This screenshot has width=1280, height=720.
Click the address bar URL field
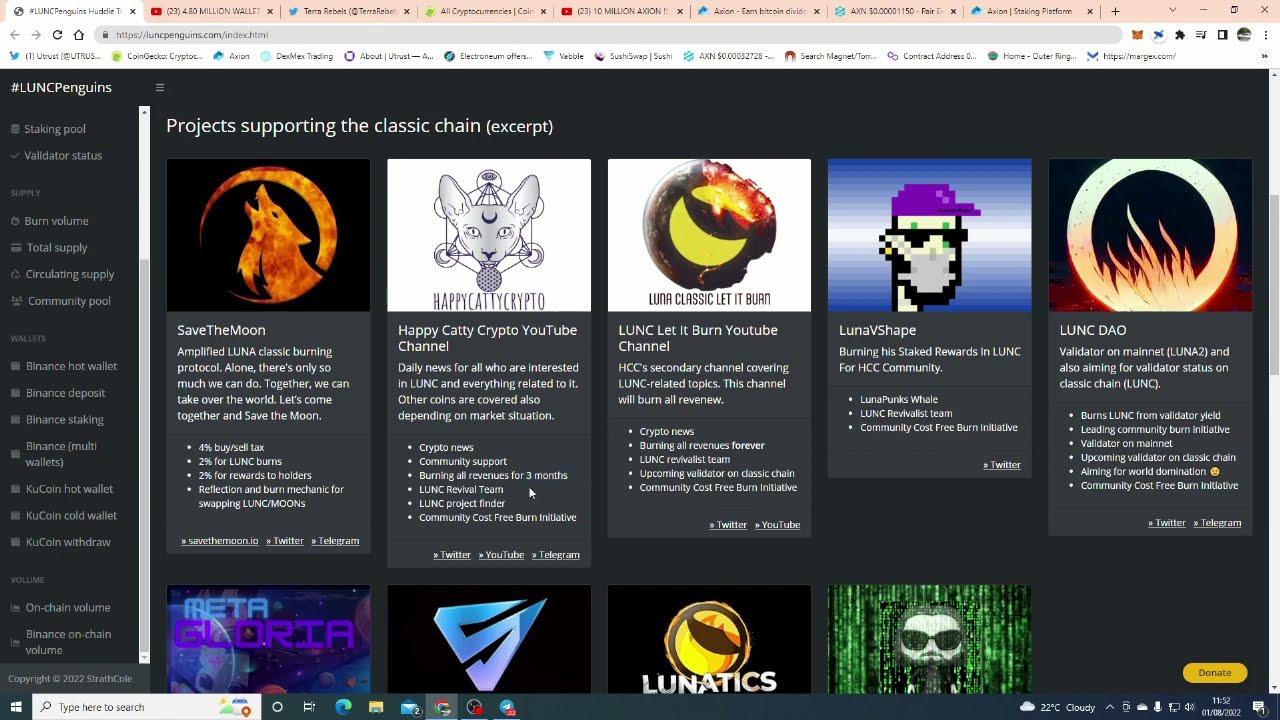click(610, 34)
